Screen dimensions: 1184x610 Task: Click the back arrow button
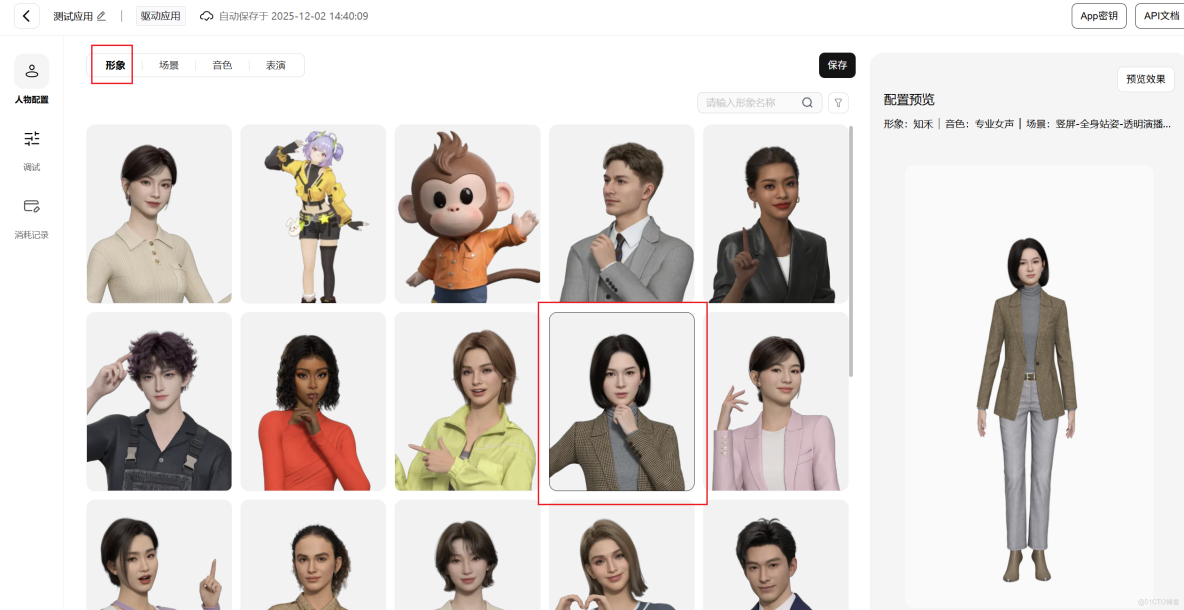point(26,16)
